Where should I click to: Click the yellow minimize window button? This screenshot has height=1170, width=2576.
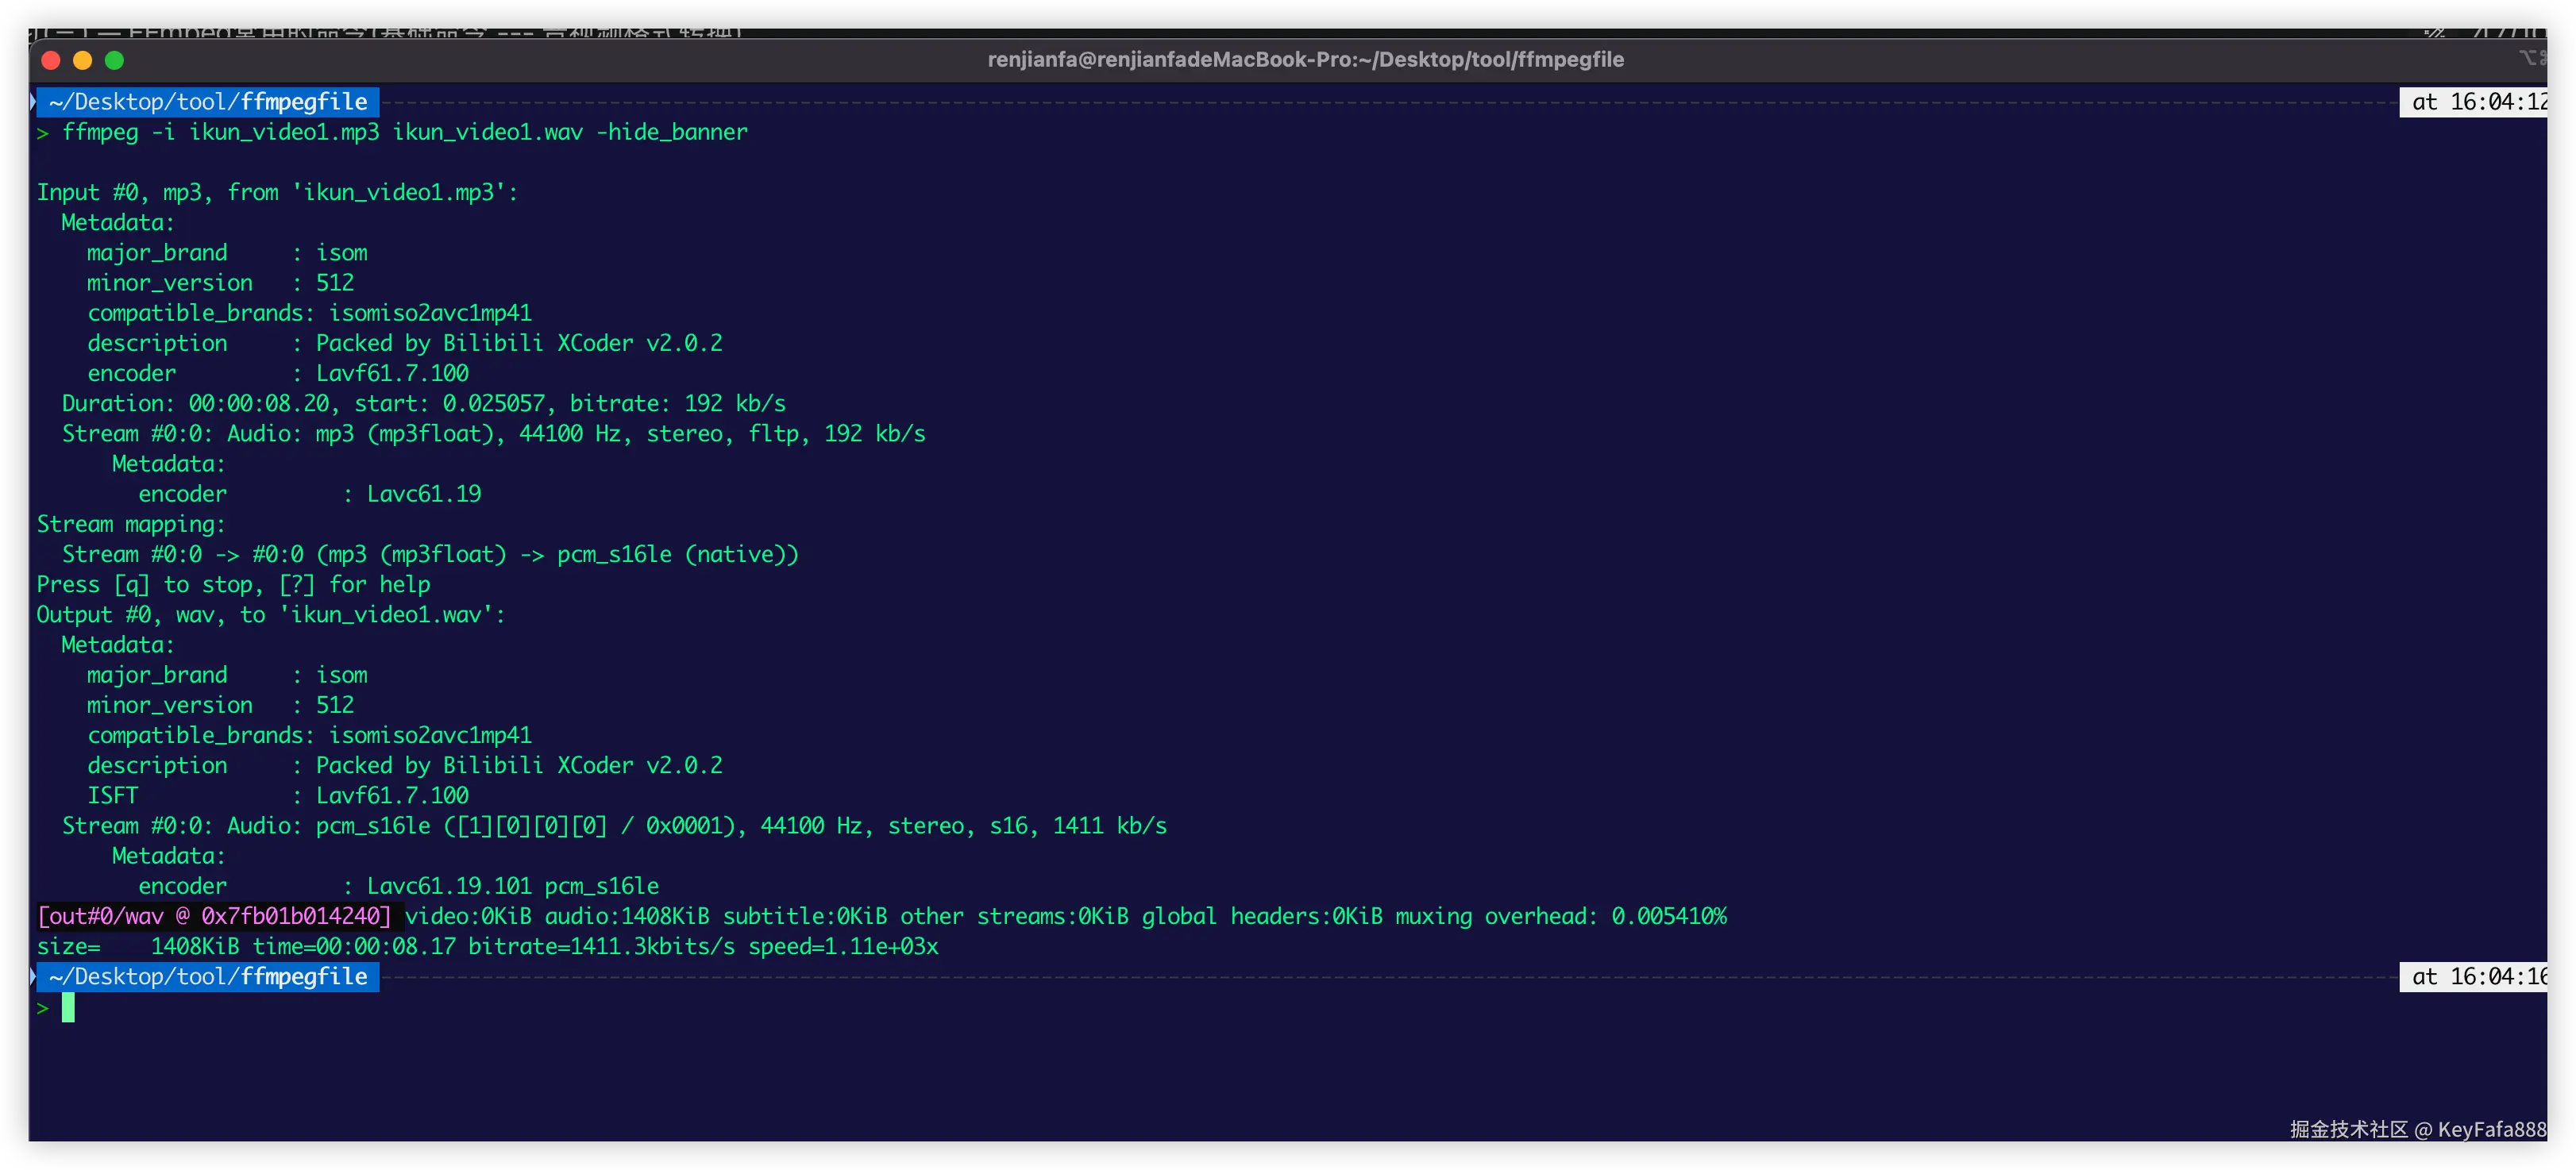(x=83, y=60)
